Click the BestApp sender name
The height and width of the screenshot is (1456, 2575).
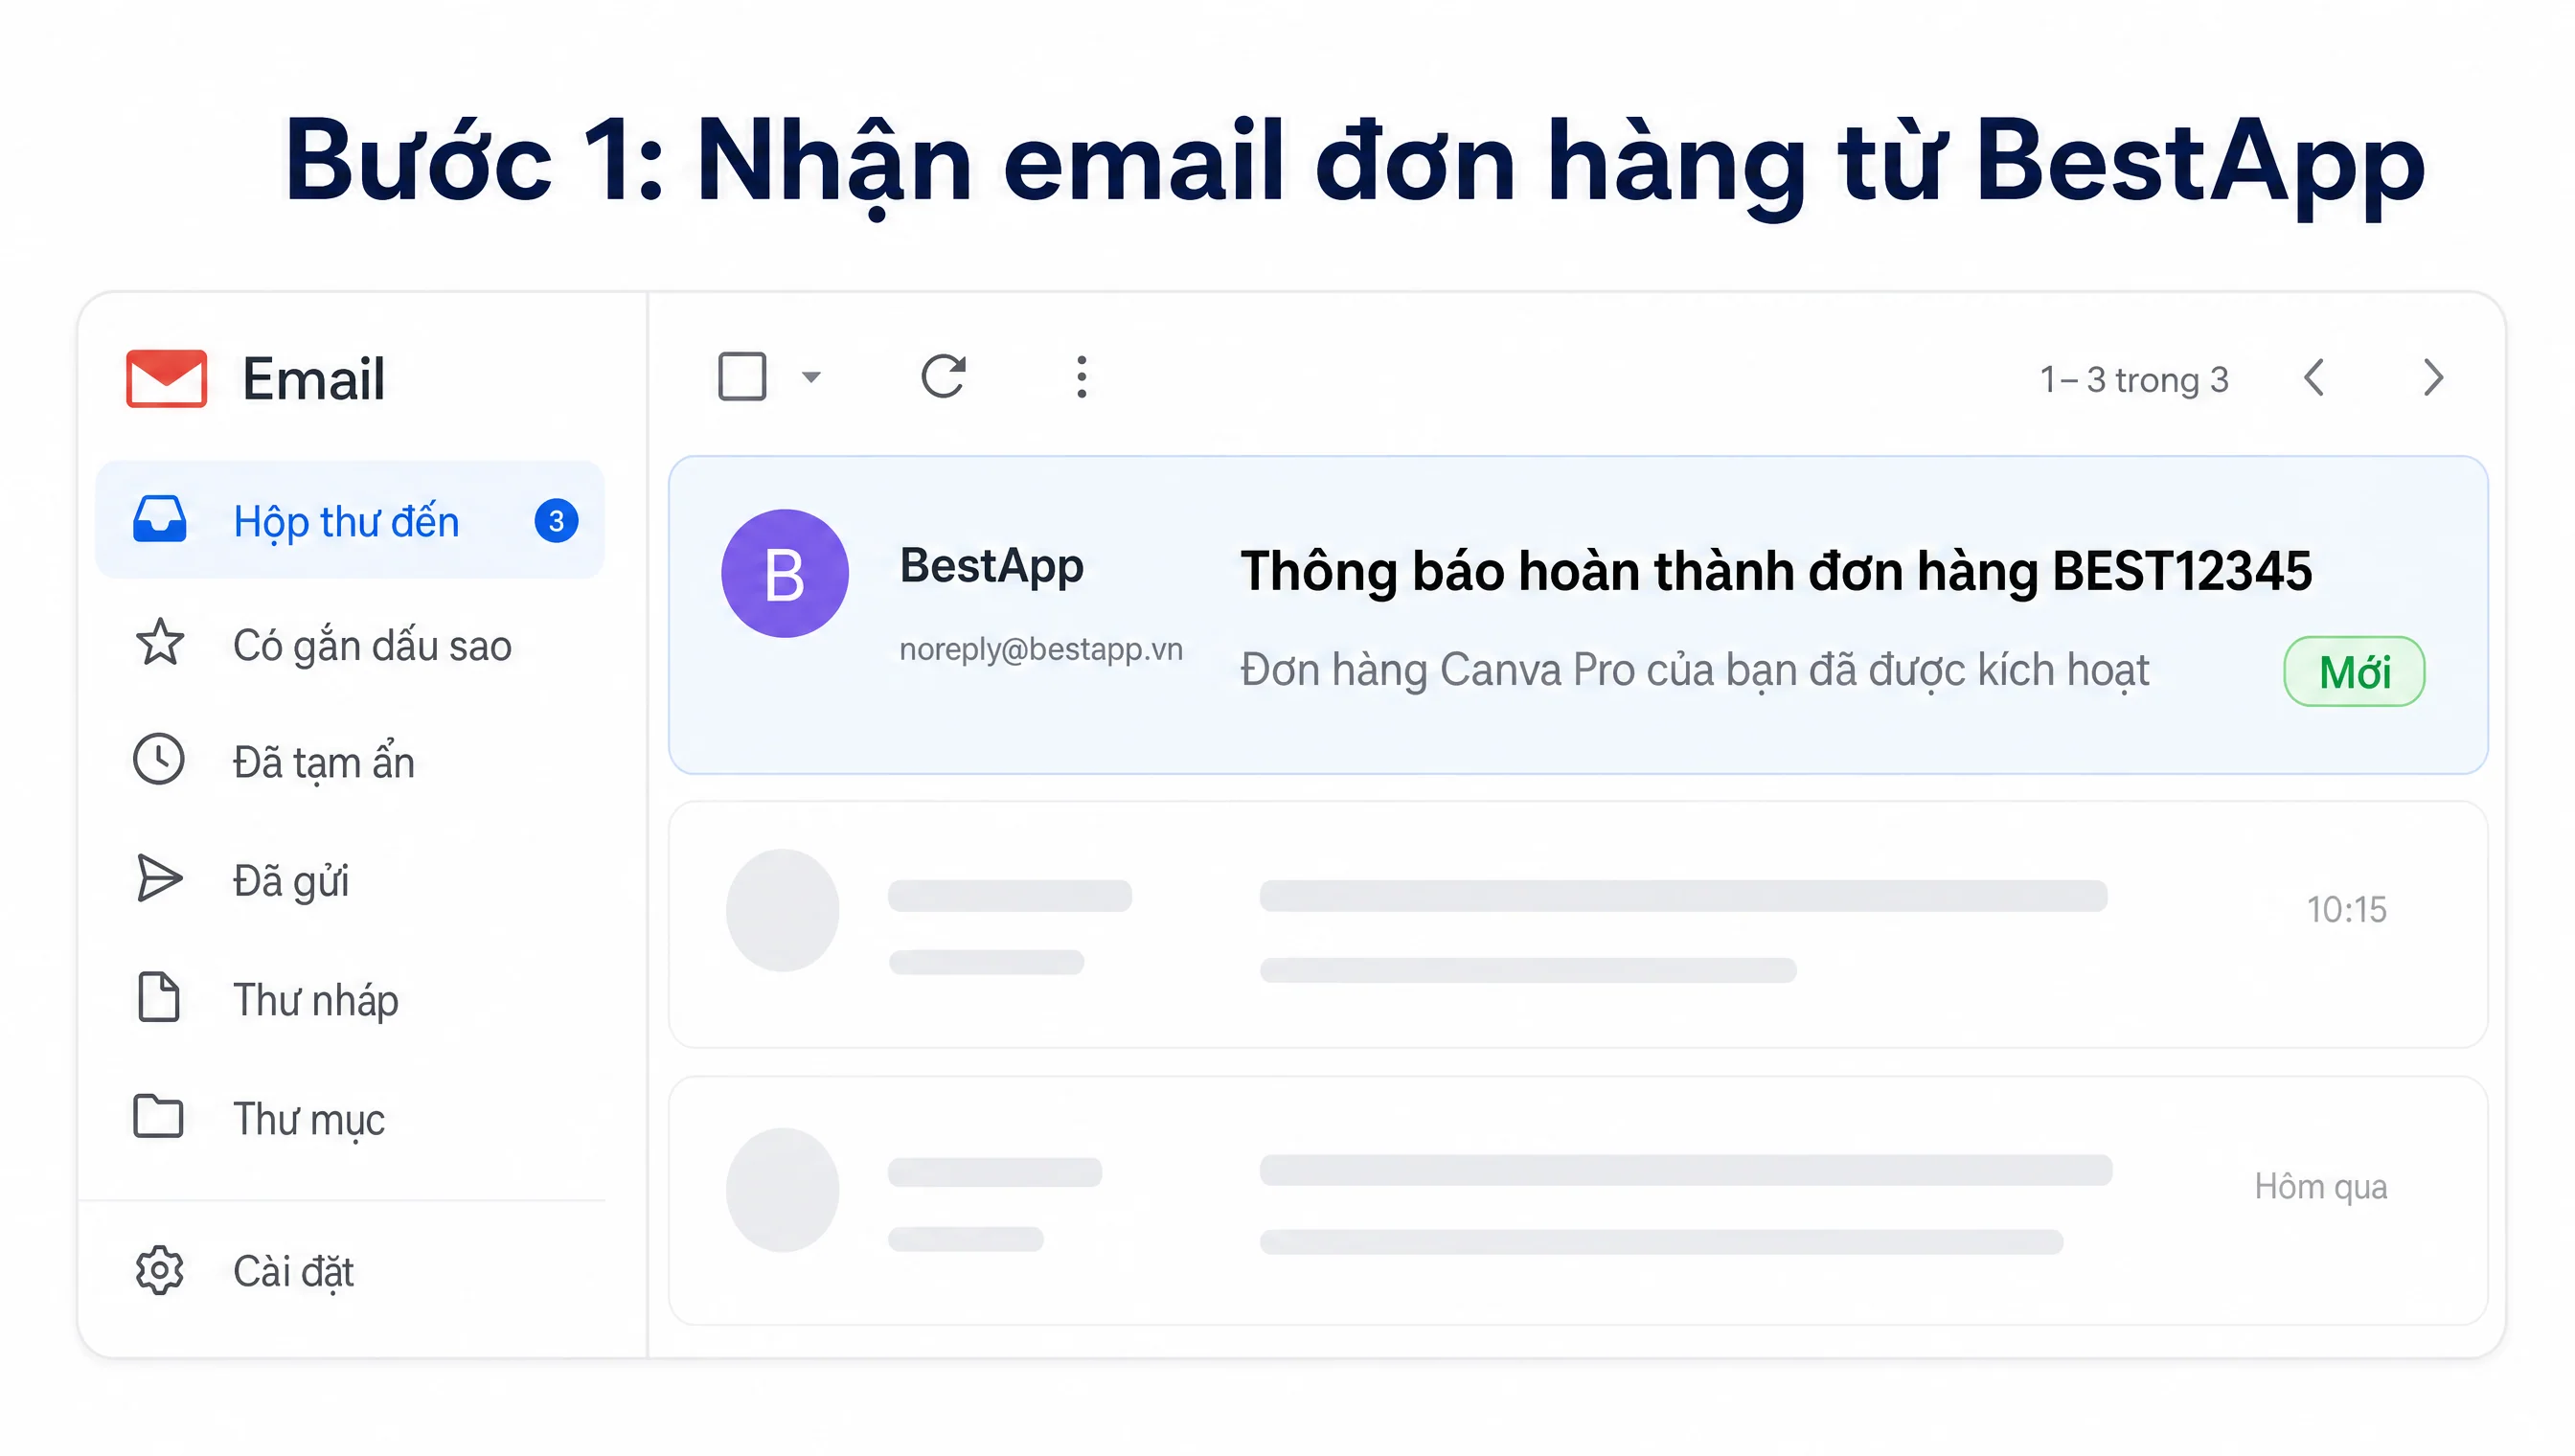click(x=991, y=567)
